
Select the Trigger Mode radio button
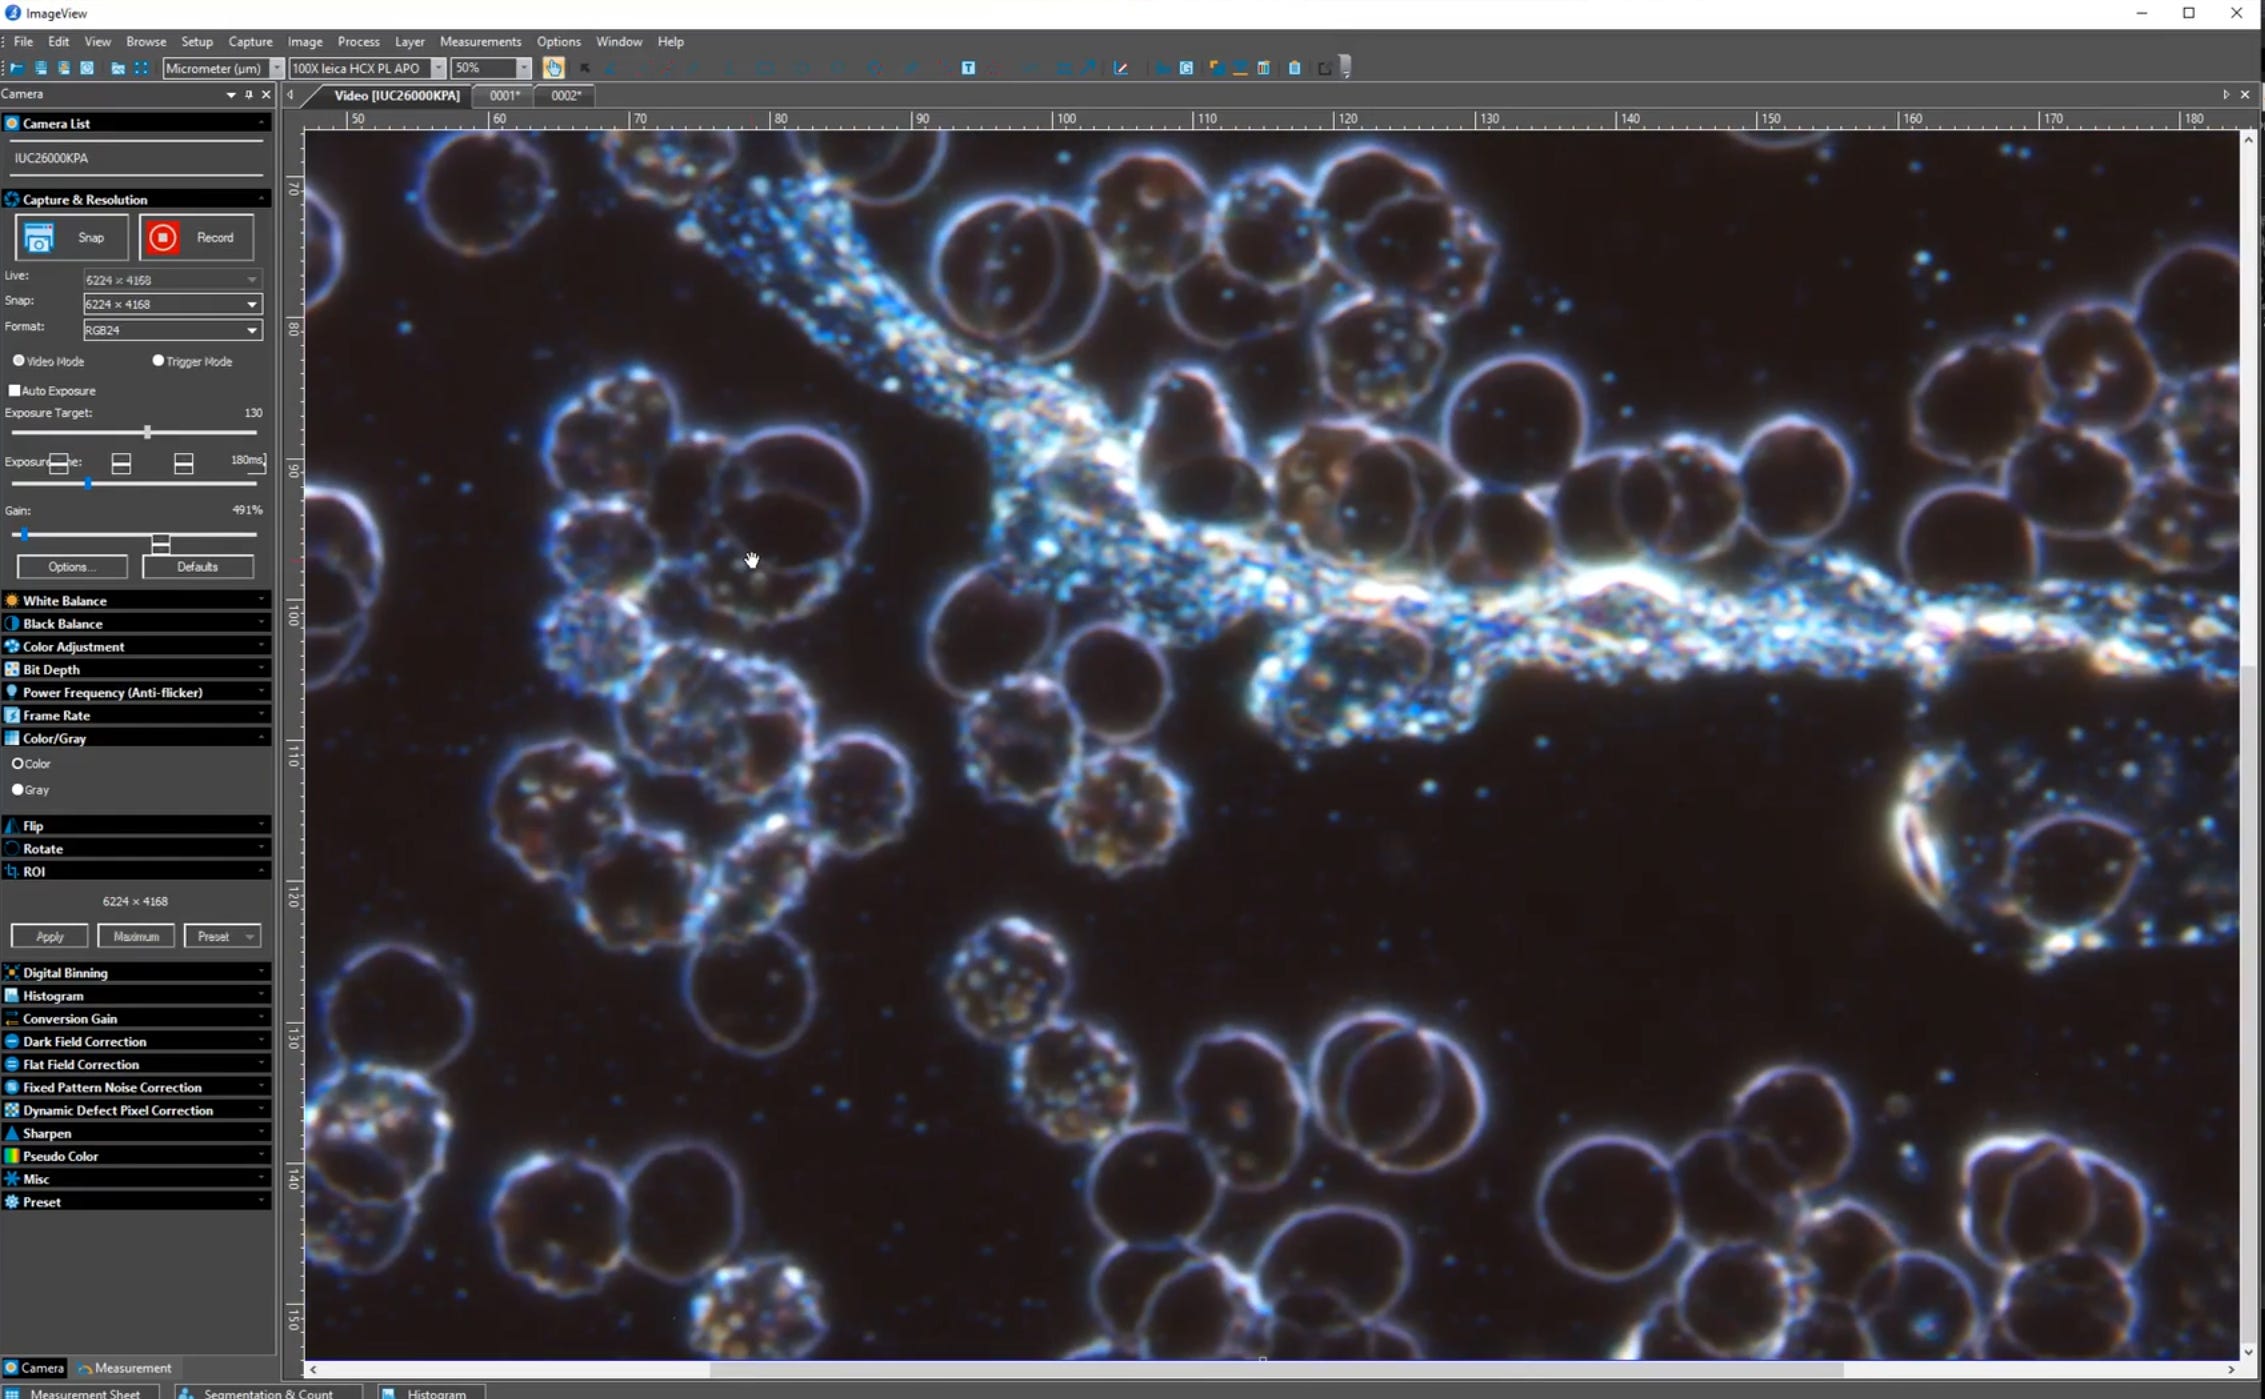pos(158,361)
